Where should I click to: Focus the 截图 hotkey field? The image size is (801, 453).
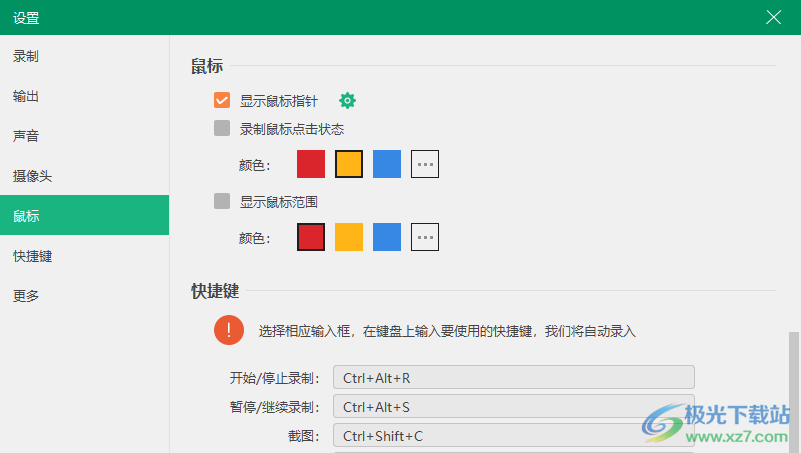point(514,436)
